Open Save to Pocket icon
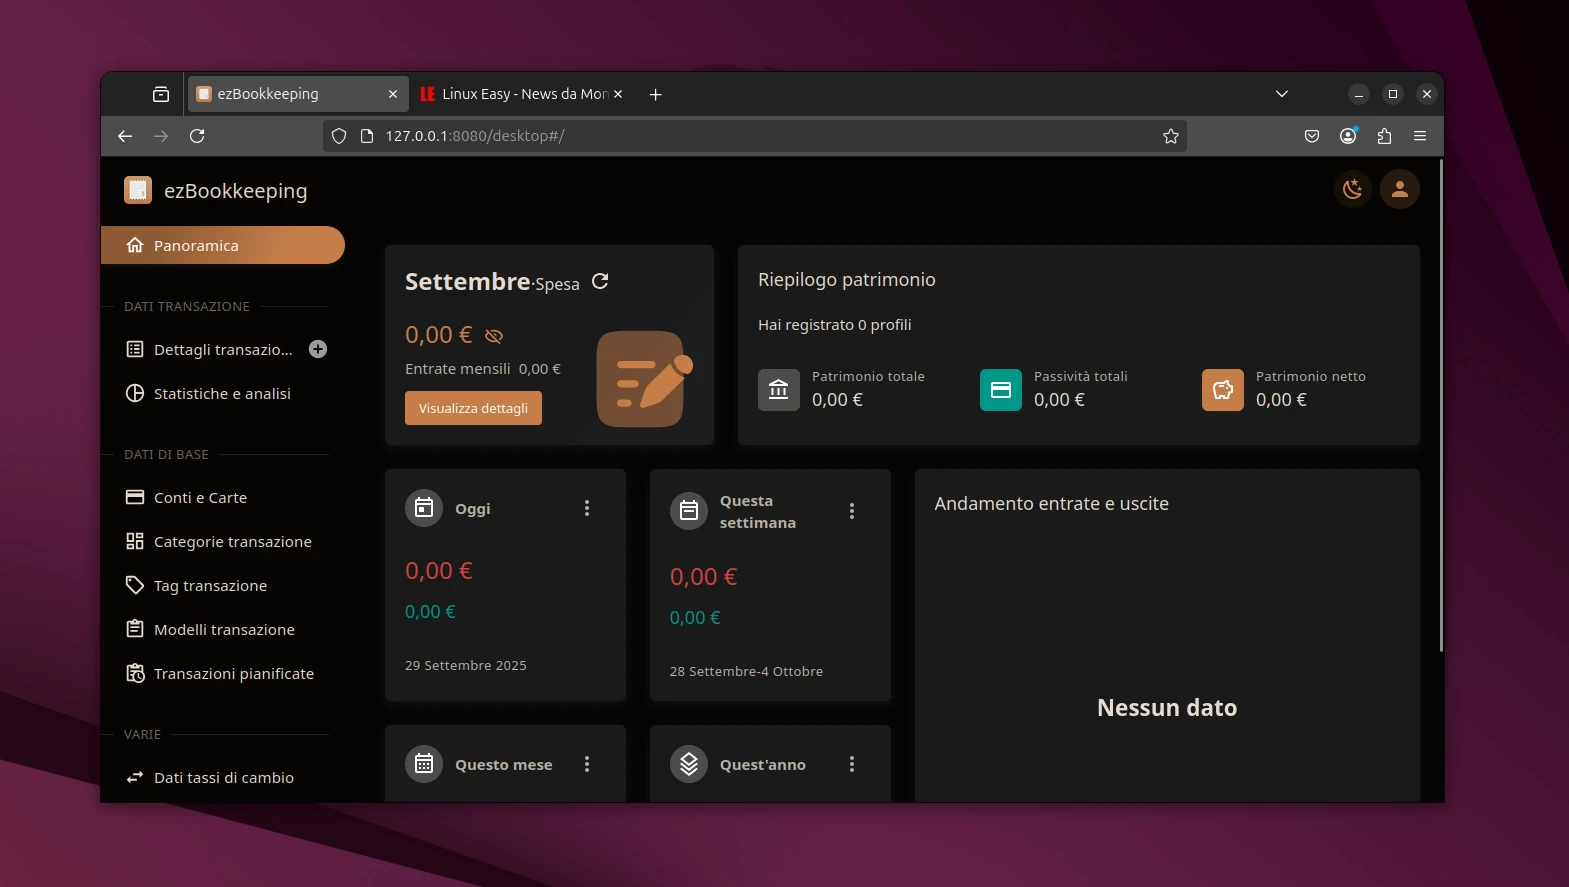Screen dimensions: 1569x887 (x=1312, y=136)
